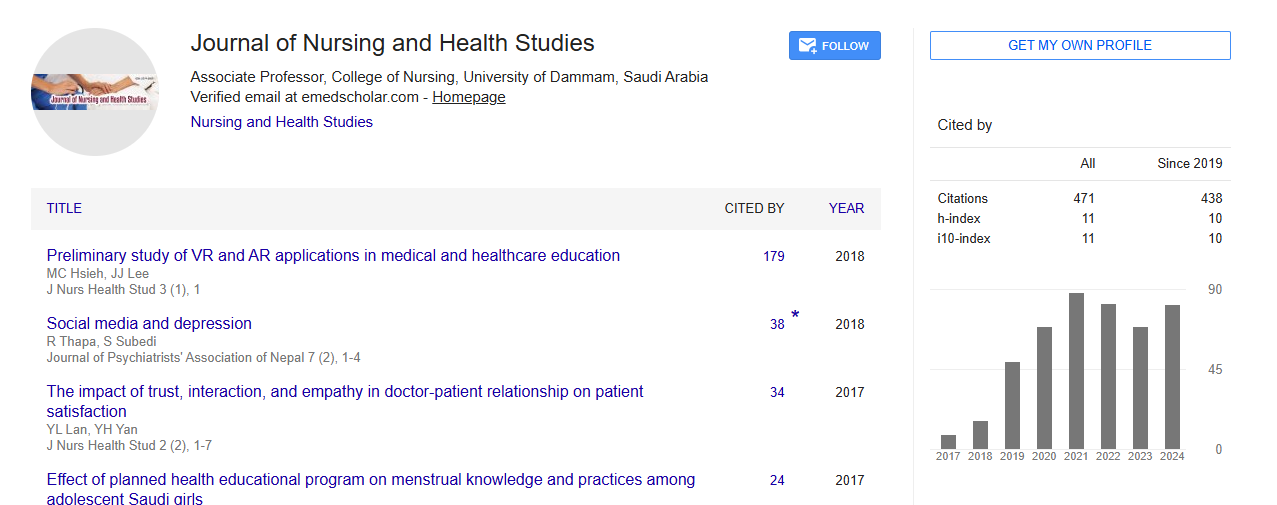
Task: View the 34 citations link
Action: 777,392
